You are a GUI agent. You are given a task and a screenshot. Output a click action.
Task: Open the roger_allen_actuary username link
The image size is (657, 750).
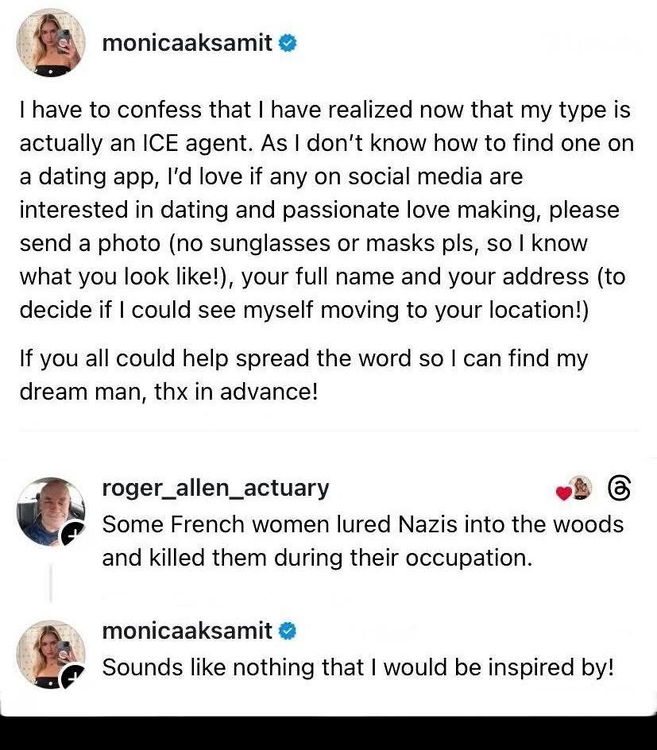click(215, 488)
